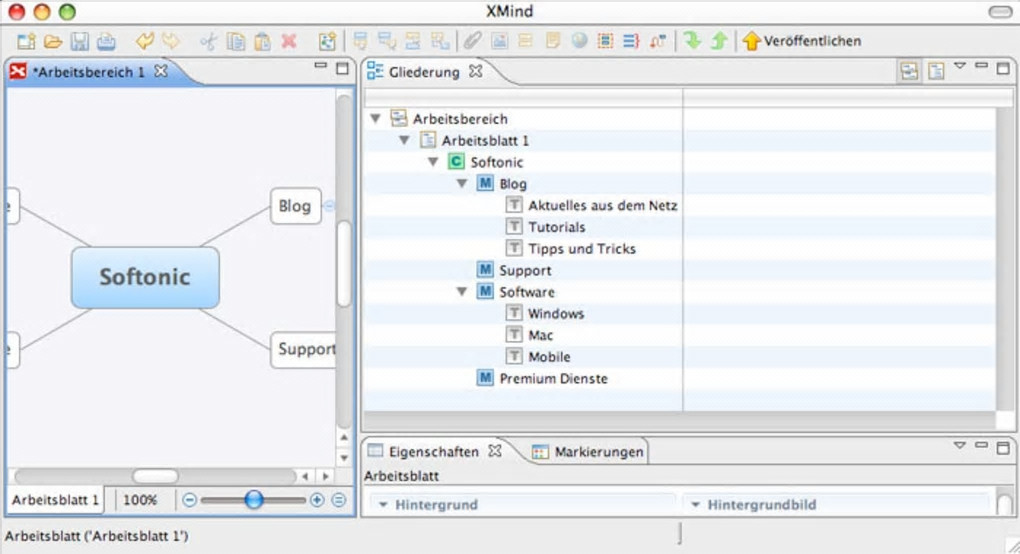Switch to the Arbeitsbereich 1 editor tab
Viewport: 1020px width, 554px height.
coord(88,72)
